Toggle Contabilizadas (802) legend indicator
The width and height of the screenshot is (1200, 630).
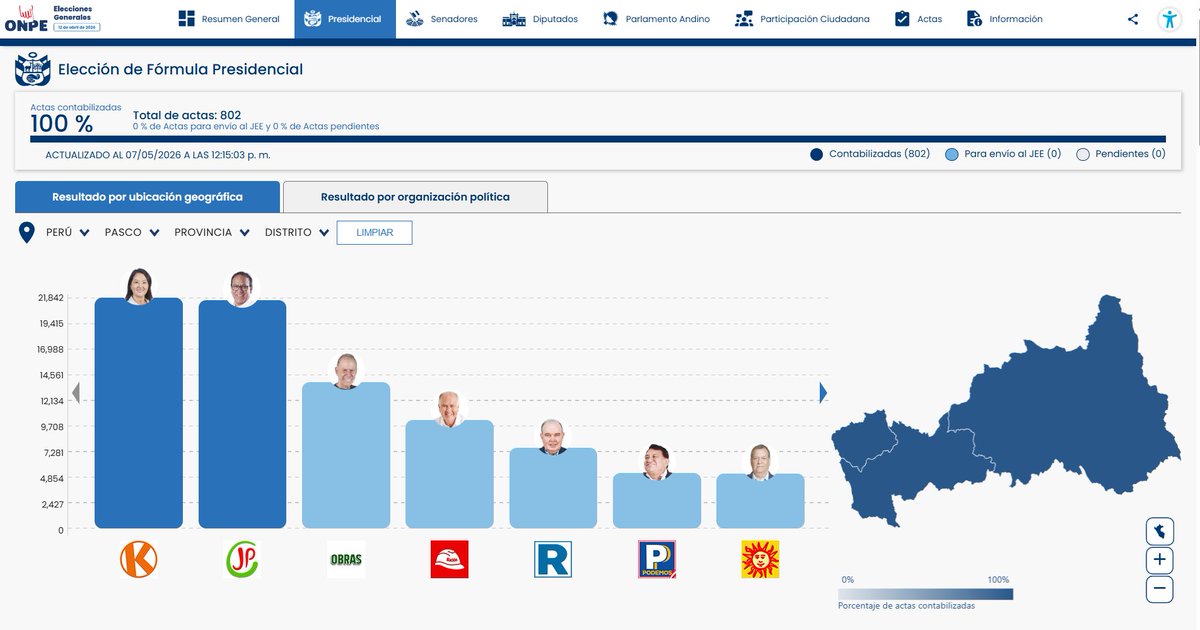tap(816, 154)
